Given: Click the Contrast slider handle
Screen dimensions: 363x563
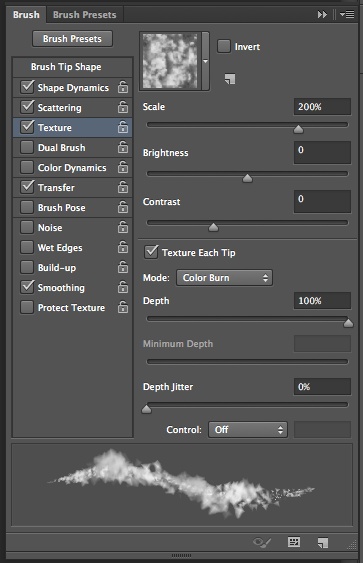Looking at the screenshot, I should tap(214, 227).
